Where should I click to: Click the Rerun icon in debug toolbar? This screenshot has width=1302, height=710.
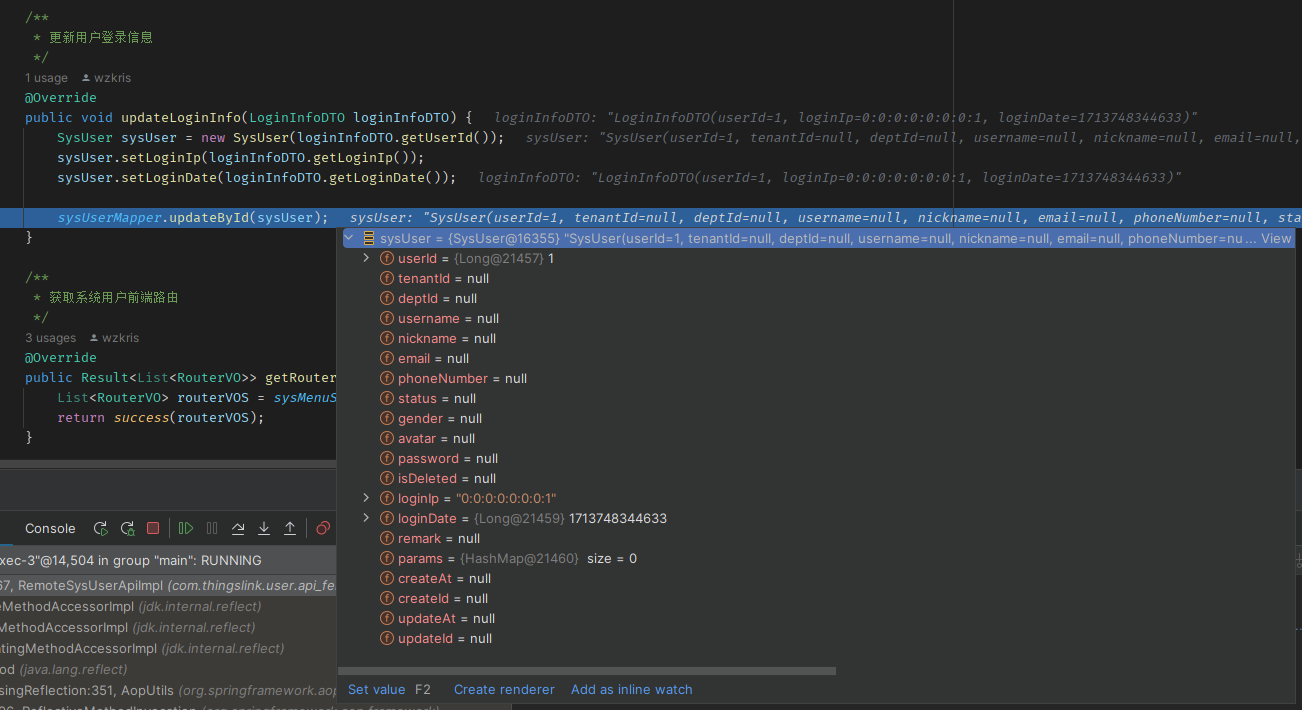pyautogui.click(x=100, y=528)
